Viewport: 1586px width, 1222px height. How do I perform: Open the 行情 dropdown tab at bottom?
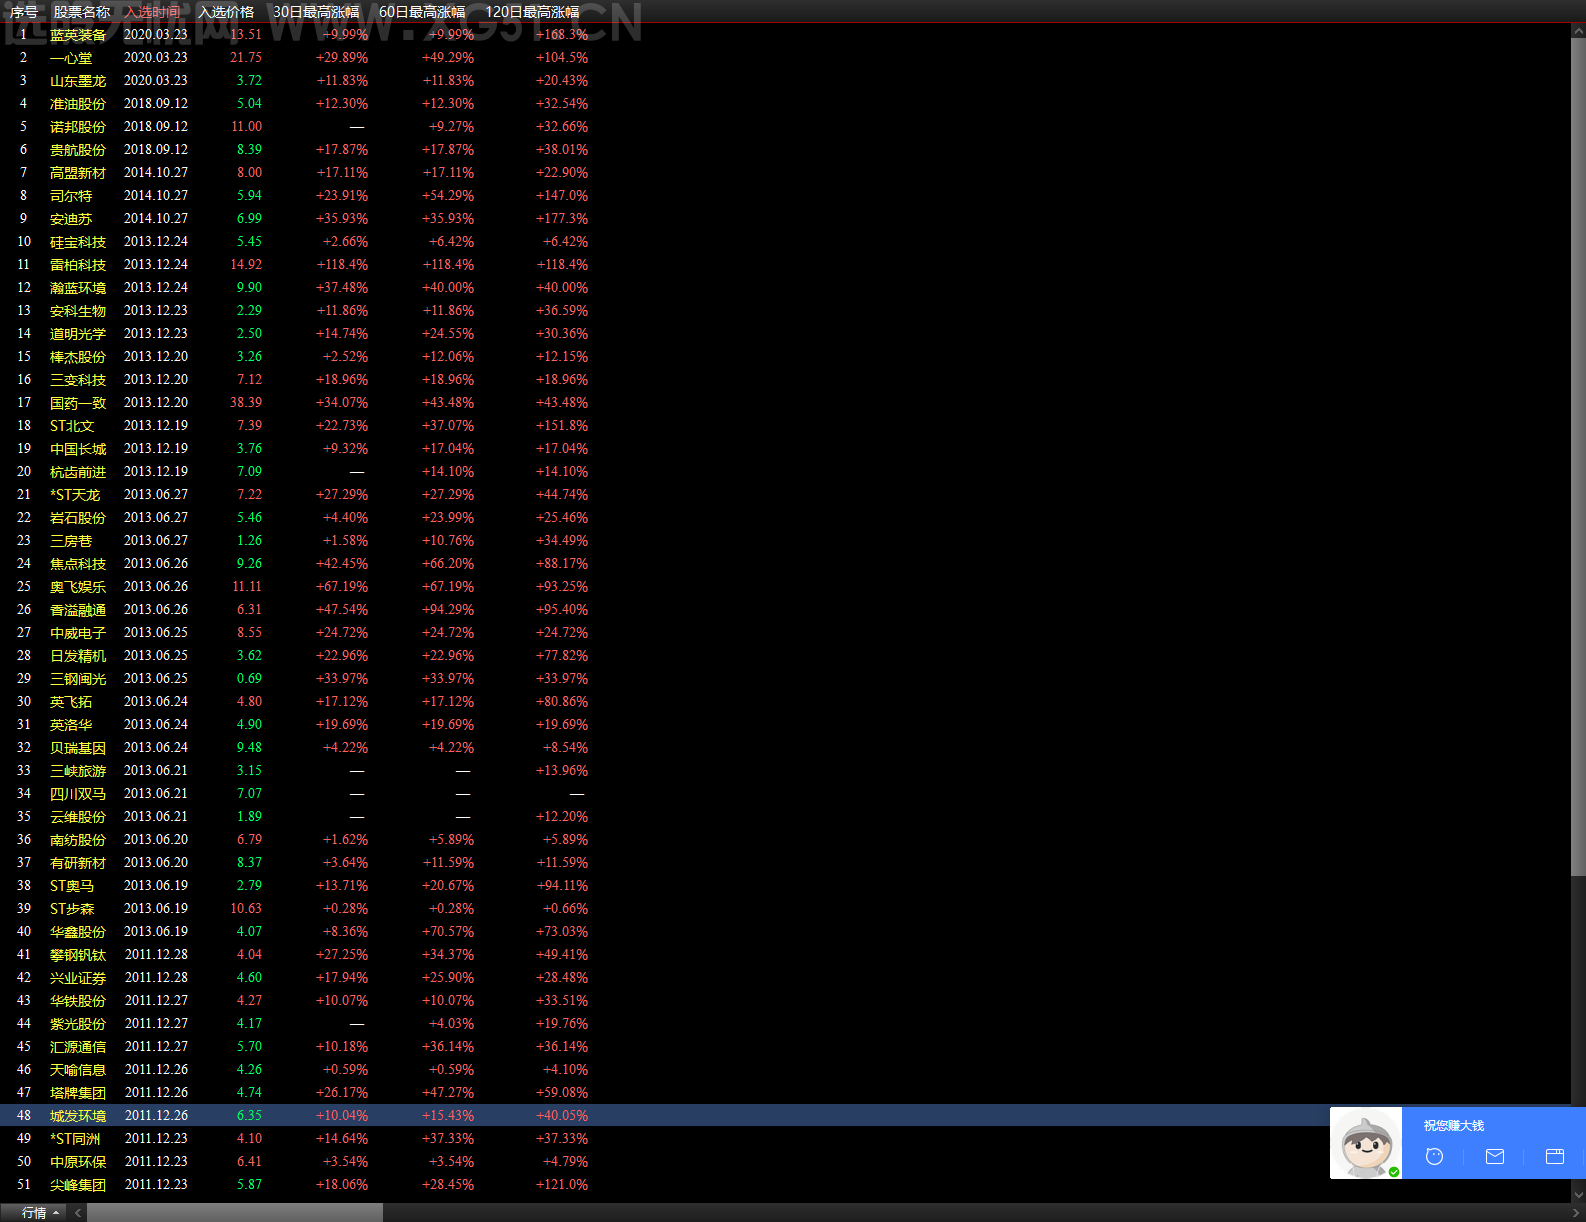40,1212
